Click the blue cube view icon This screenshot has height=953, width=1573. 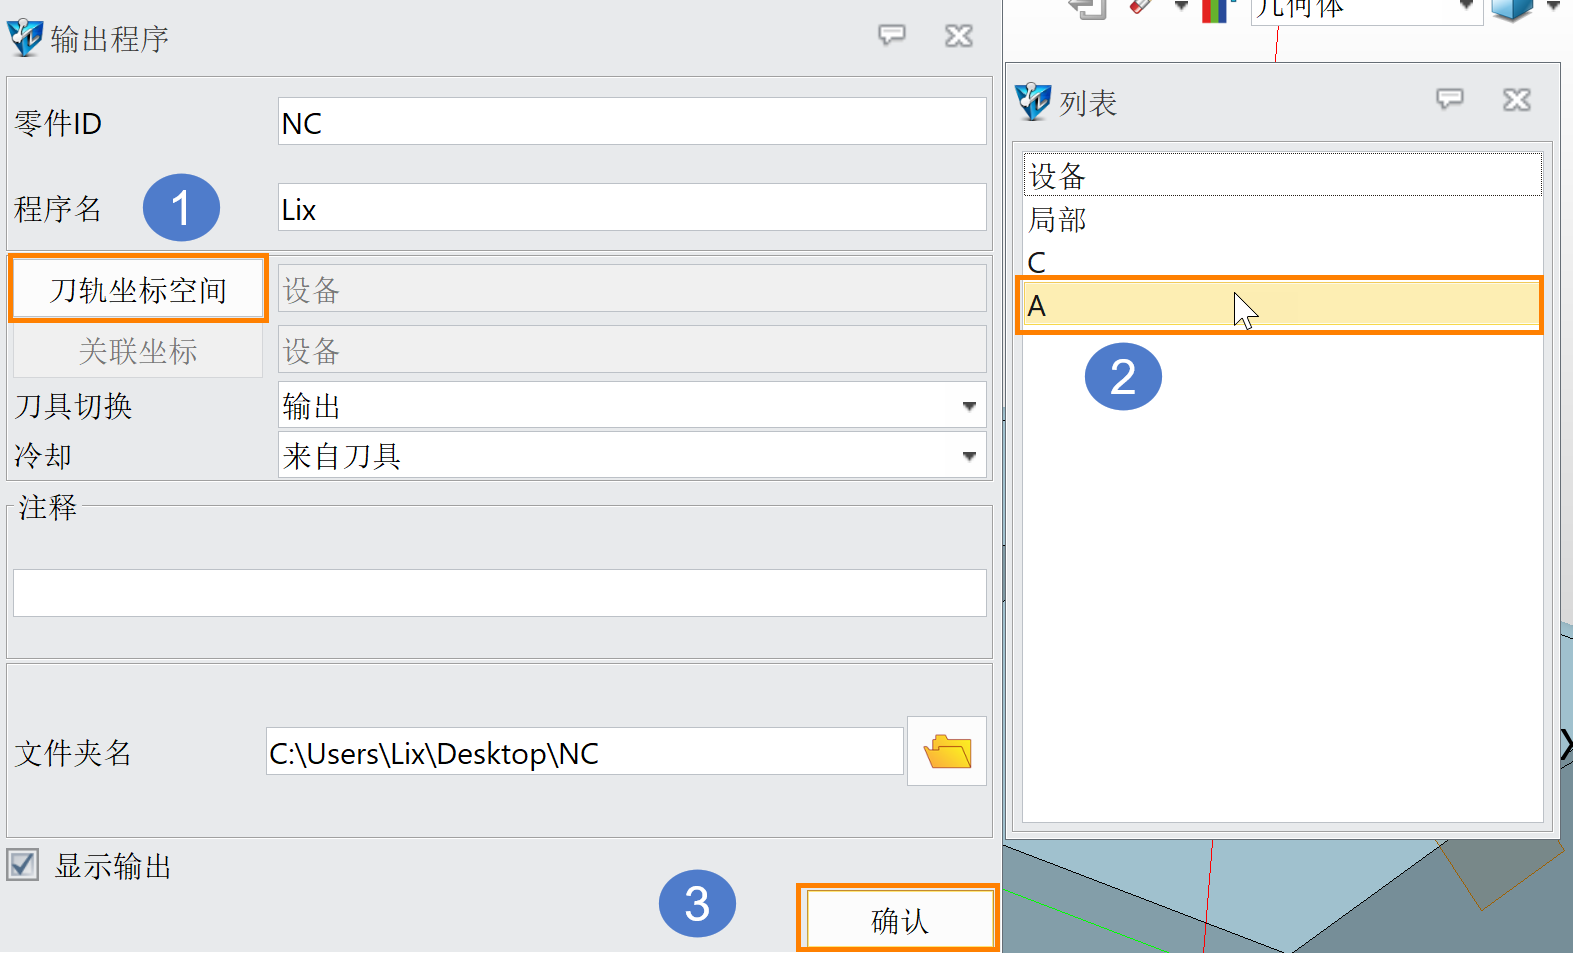pos(1511,9)
